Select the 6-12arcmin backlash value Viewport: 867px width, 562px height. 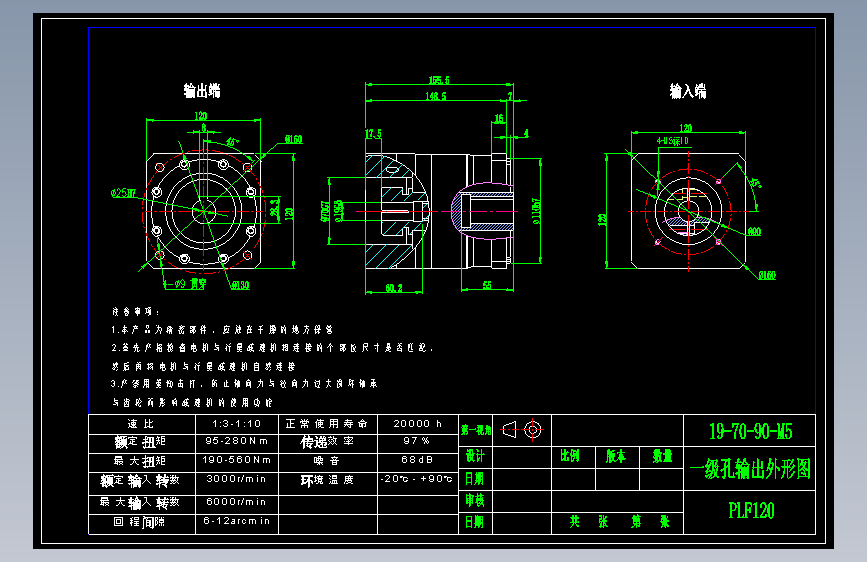coord(237,521)
